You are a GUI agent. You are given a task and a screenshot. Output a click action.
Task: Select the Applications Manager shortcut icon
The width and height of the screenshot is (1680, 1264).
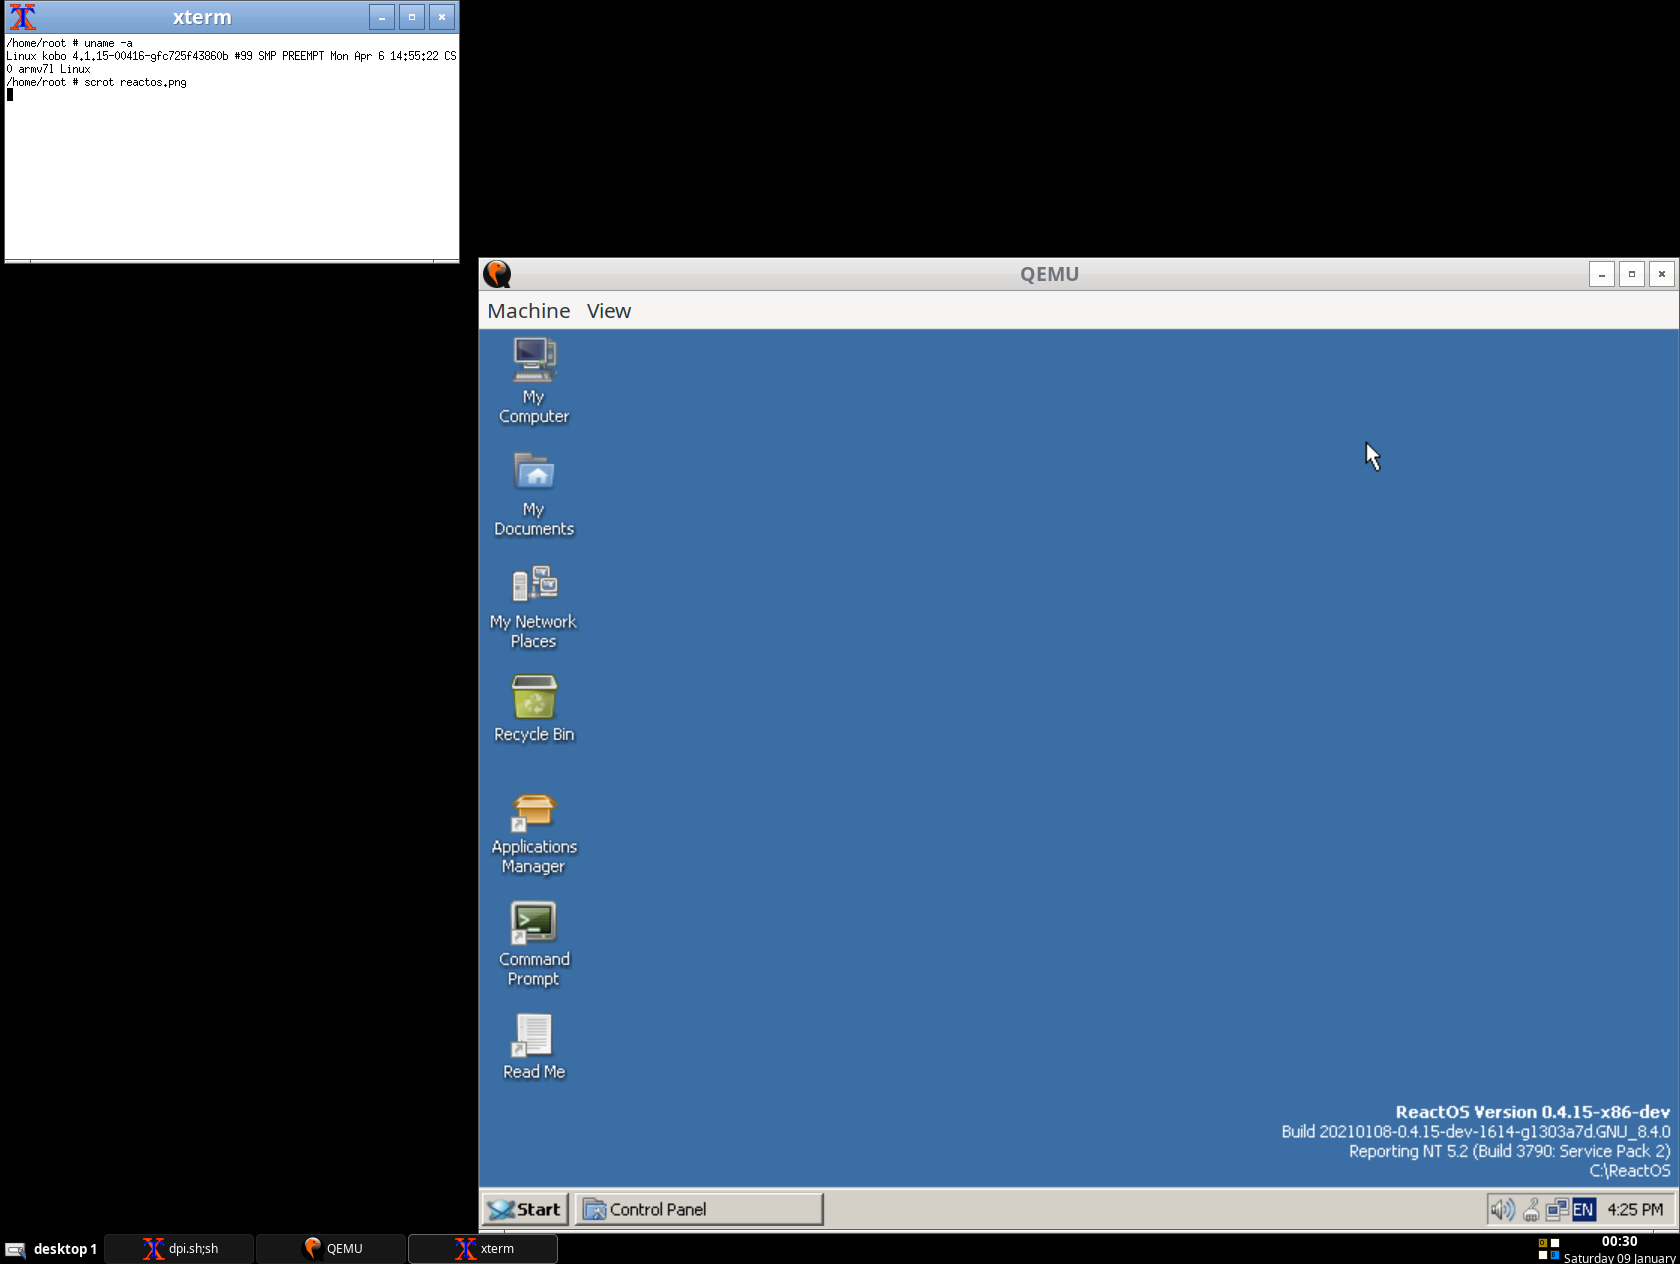click(534, 810)
